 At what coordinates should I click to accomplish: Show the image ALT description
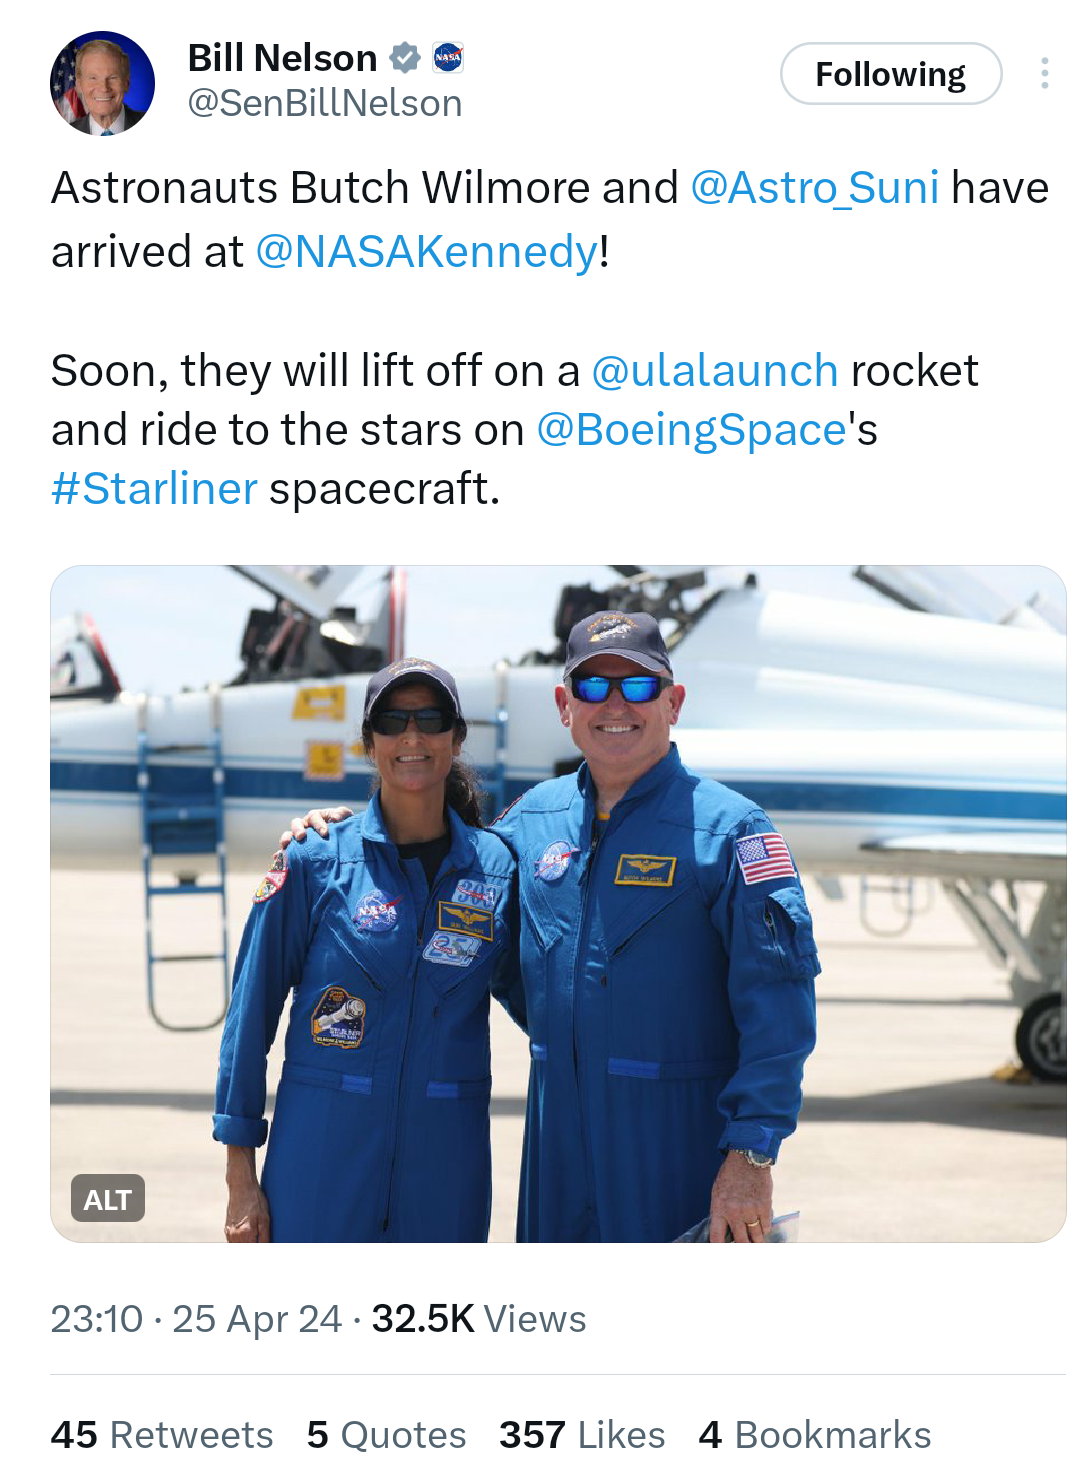pyautogui.click(x=108, y=1198)
